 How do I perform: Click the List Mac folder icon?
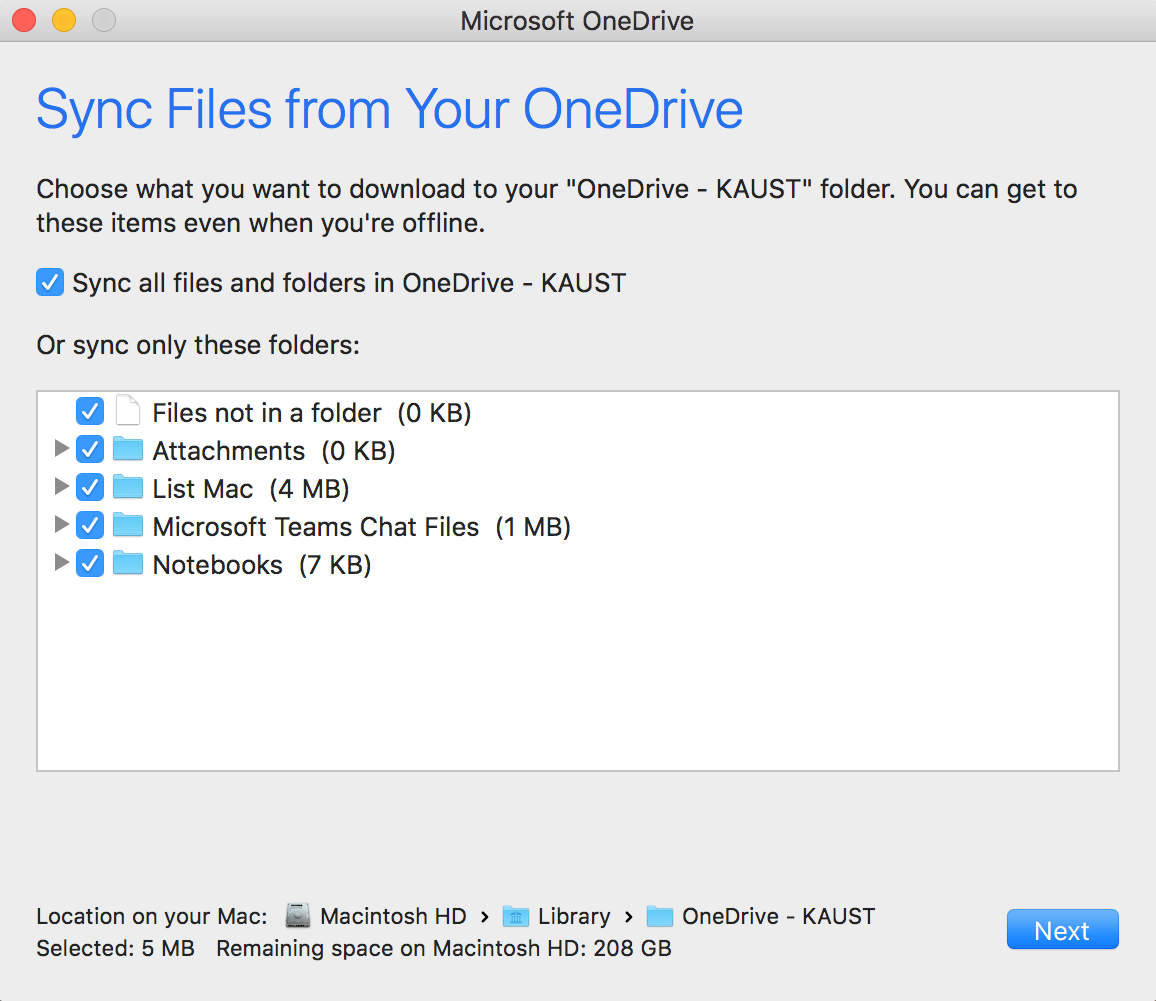click(x=128, y=487)
